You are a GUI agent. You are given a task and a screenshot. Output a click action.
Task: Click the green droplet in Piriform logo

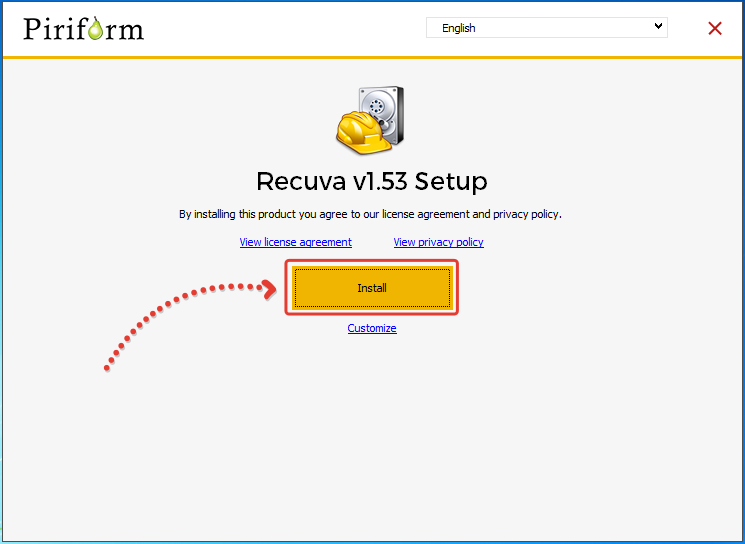[x=95, y=31]
